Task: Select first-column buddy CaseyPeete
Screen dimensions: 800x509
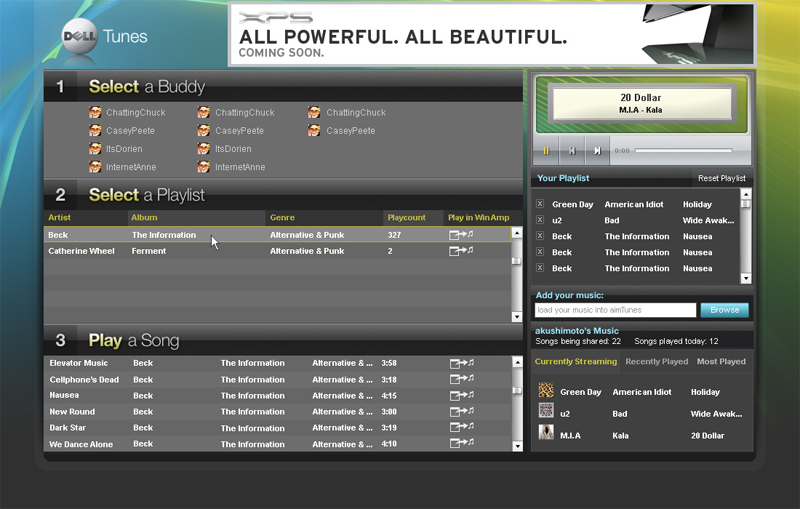Action: point(121,131)
